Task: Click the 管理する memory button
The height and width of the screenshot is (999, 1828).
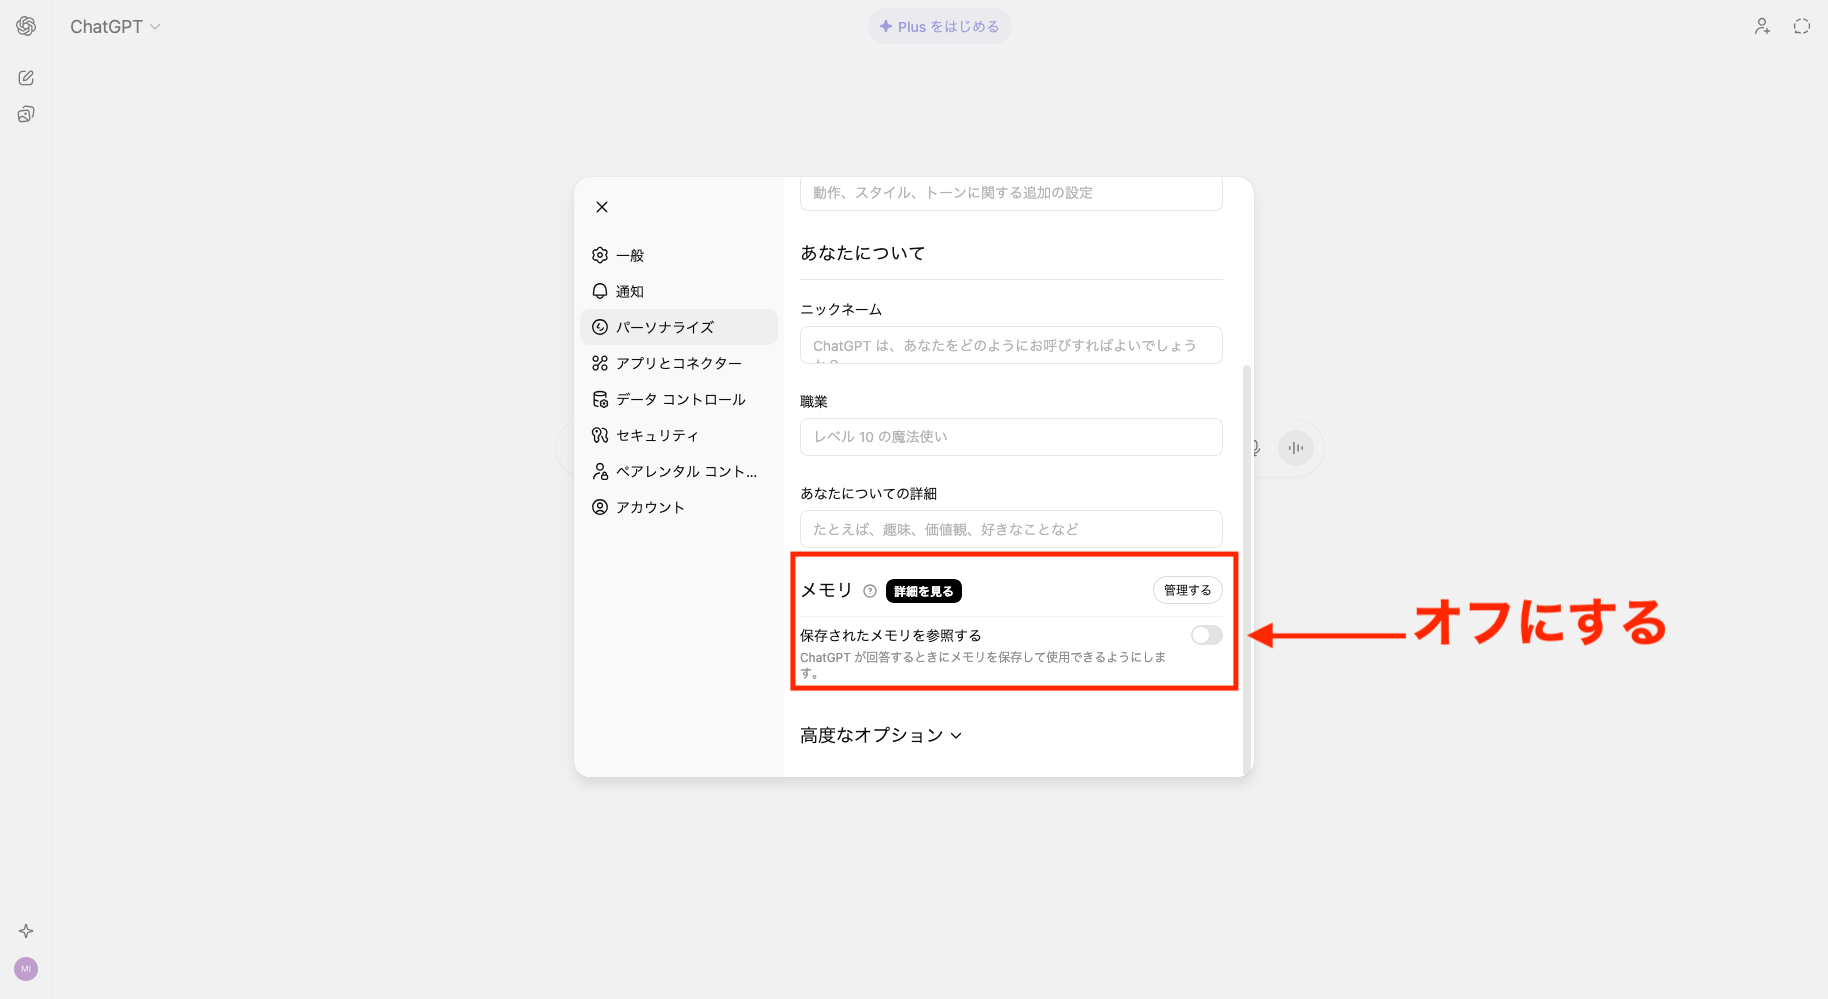Action: pyautogui.click(x=1187, y=590)
